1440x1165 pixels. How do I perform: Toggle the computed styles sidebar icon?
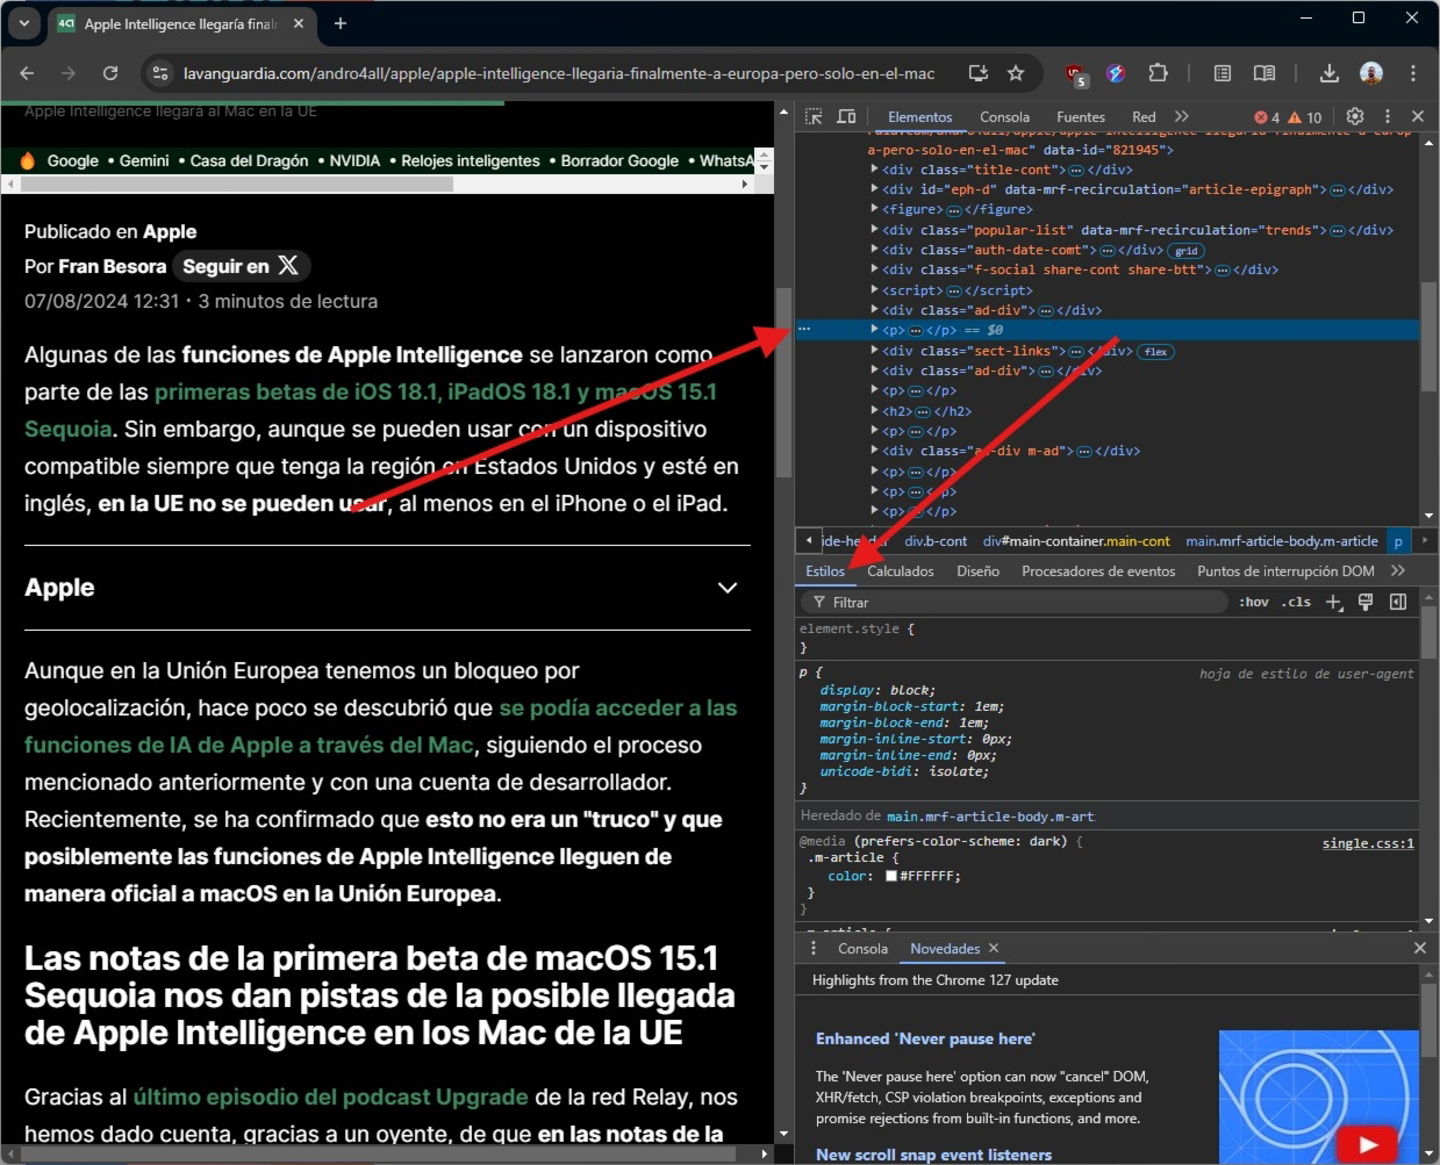[x=1398, y=602]
